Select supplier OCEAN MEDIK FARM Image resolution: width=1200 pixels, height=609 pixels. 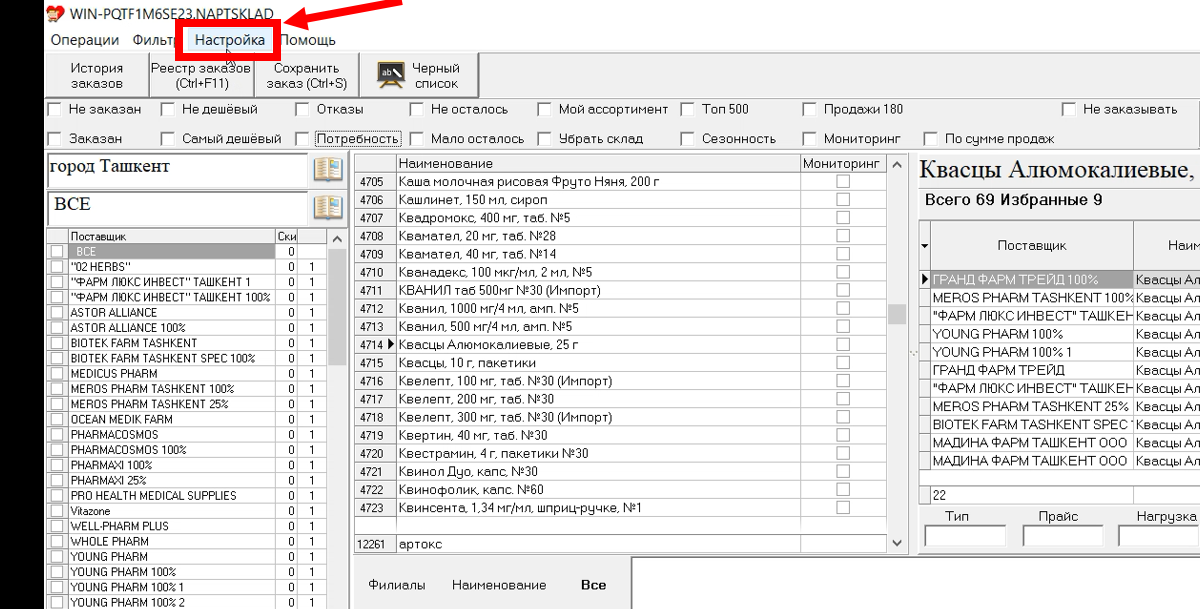click(171, 419)
